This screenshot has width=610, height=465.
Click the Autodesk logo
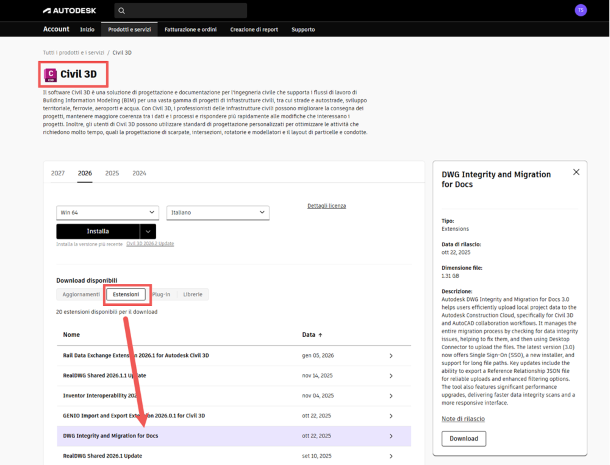(69, 11)
